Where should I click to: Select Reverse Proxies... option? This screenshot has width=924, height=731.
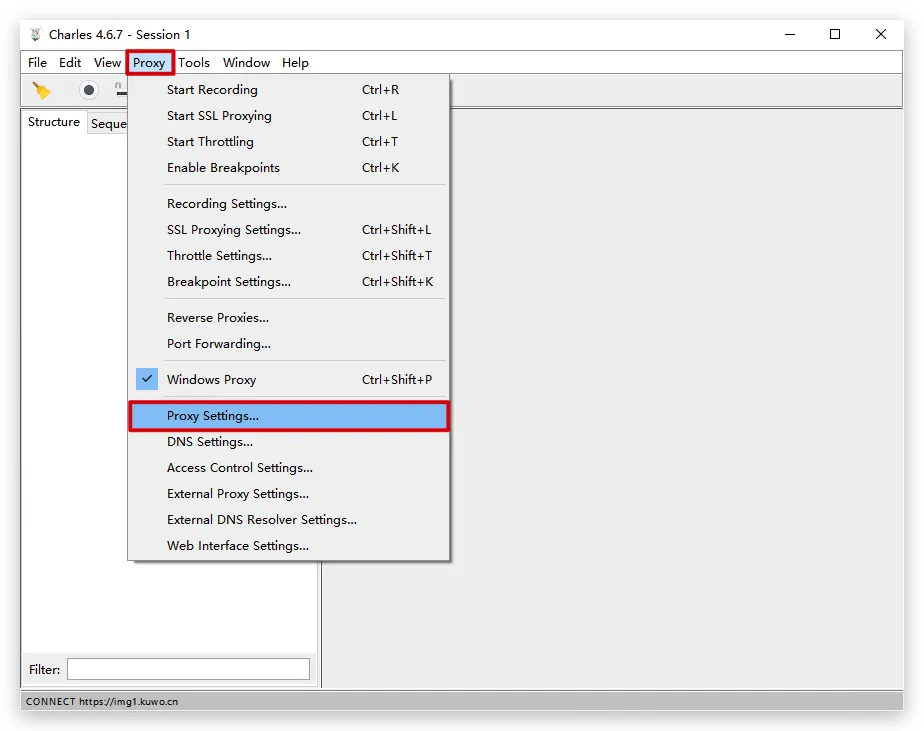pyautogui.click(x=218, y=318)
